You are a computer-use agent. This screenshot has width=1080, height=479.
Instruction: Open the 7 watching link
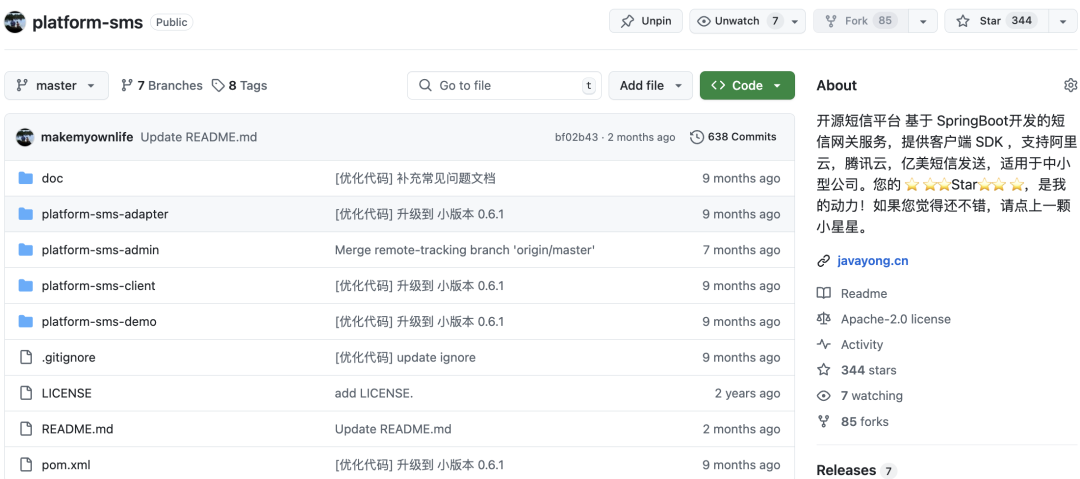click(871, 396)
